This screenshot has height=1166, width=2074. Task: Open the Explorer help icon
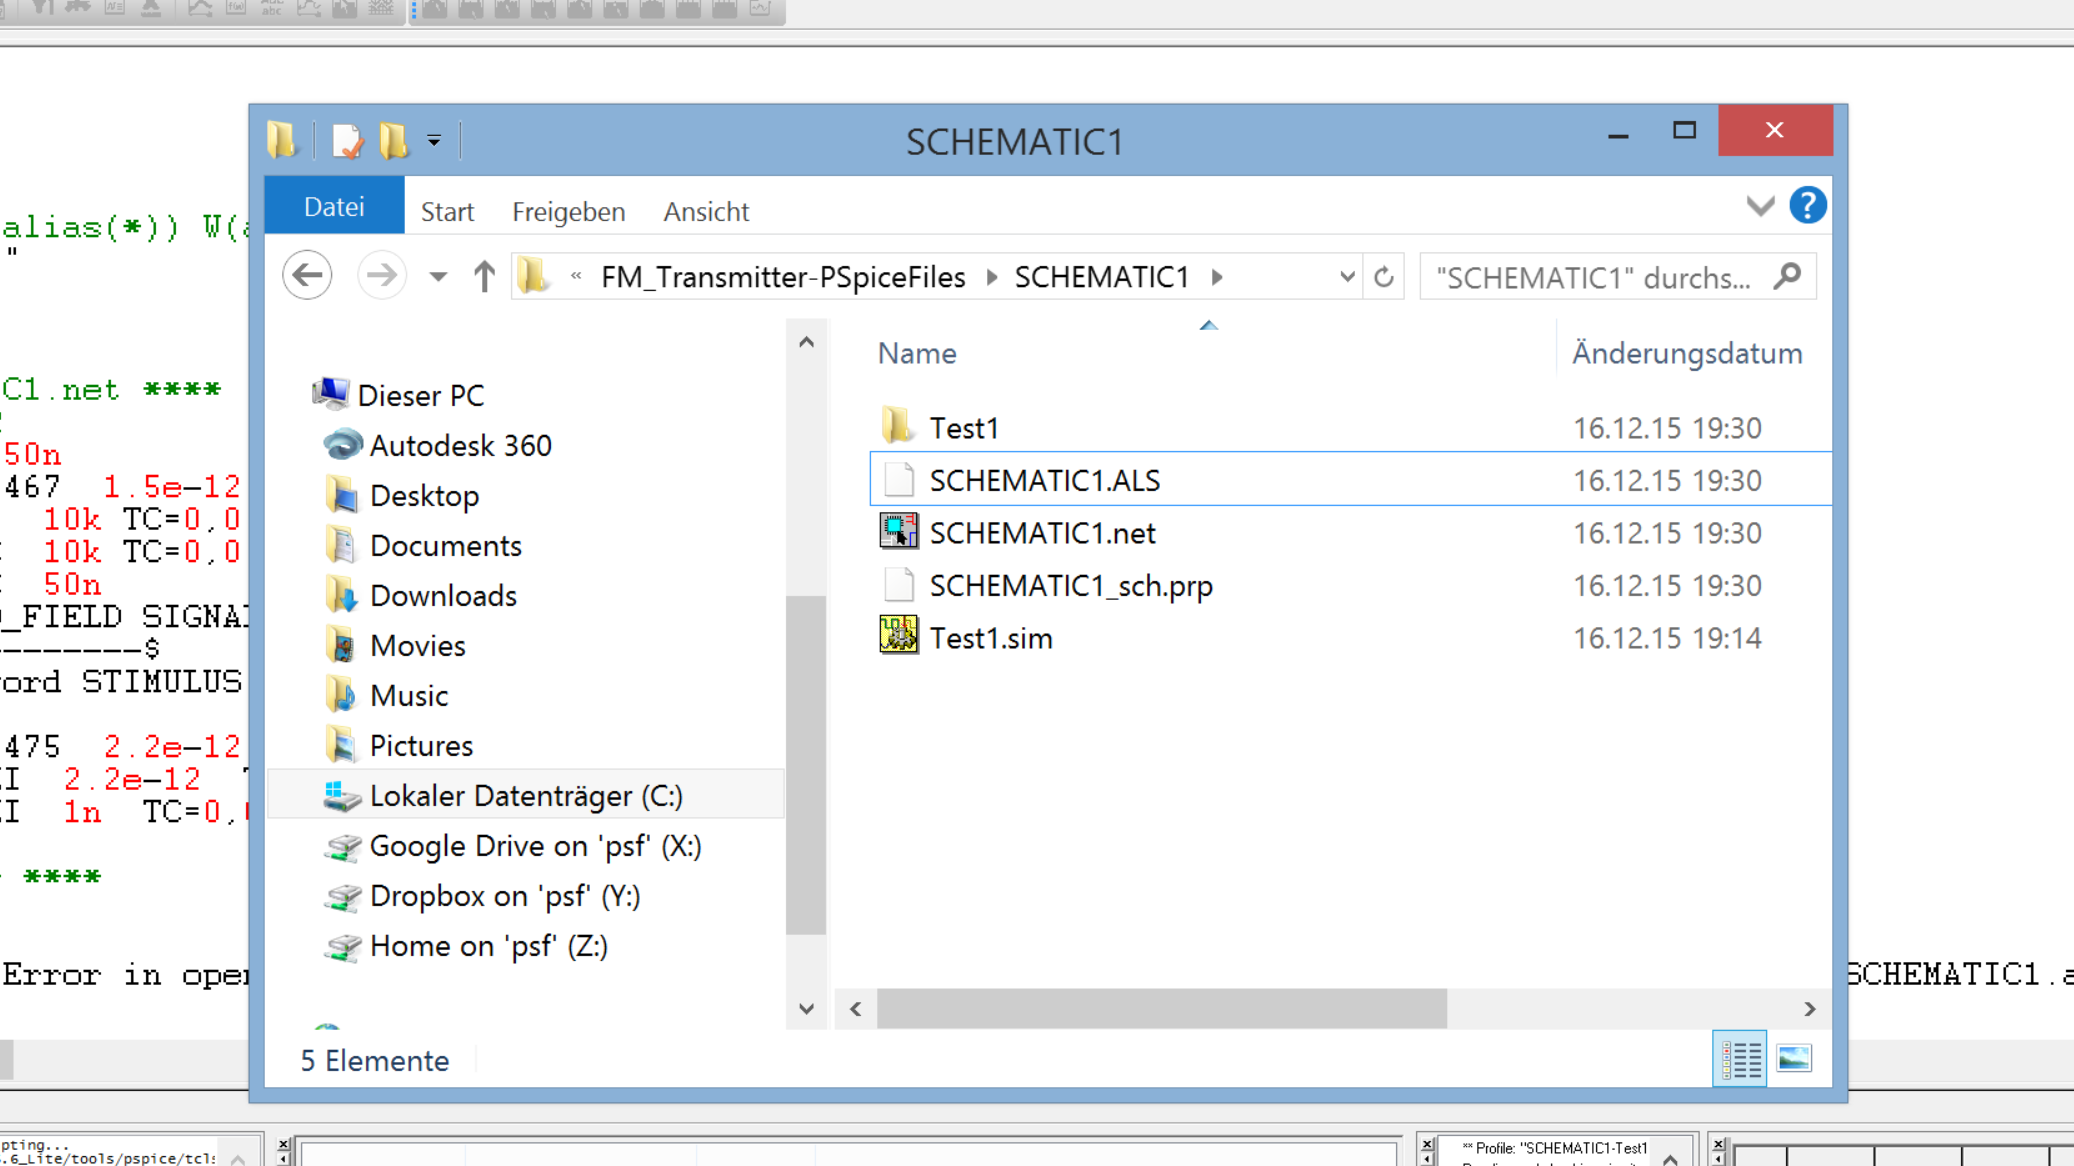tap(1807, 206)
